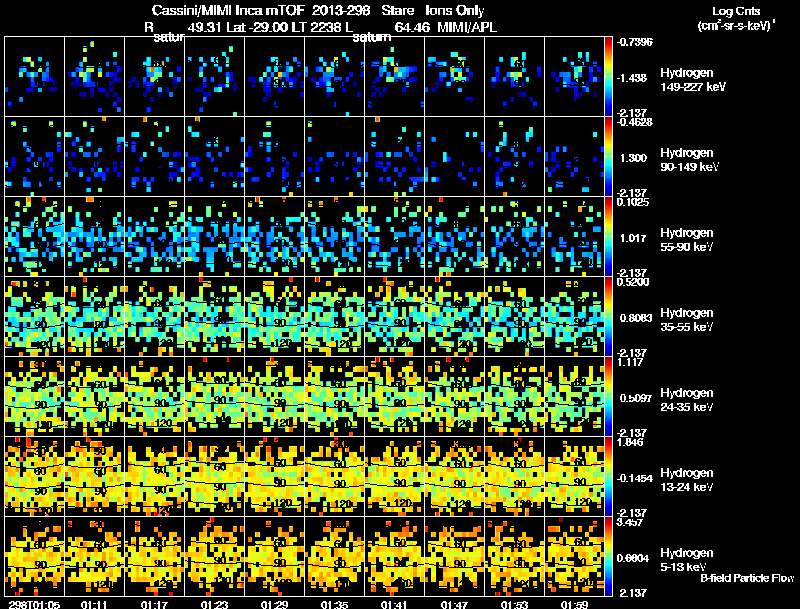This screenshot has height=609, width=800.
Task: Click the 01:41 time axis label
Action: click(x=394, y=604)
